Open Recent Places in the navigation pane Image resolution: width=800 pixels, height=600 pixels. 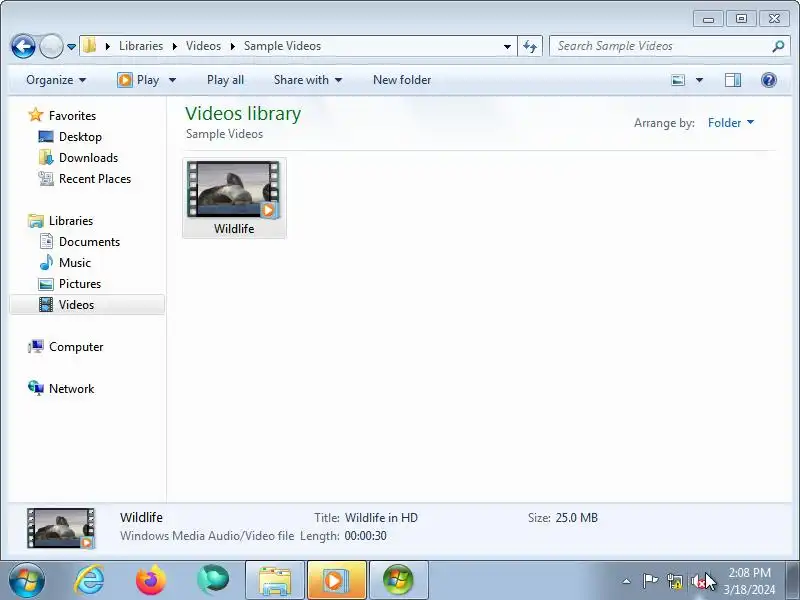(x=95, y=179)
